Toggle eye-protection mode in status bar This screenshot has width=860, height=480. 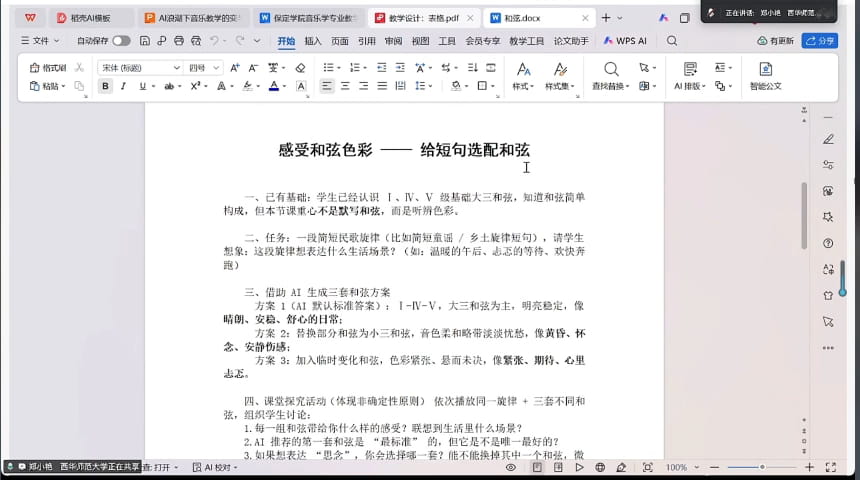pyautogui.click(x=511, y=467)
